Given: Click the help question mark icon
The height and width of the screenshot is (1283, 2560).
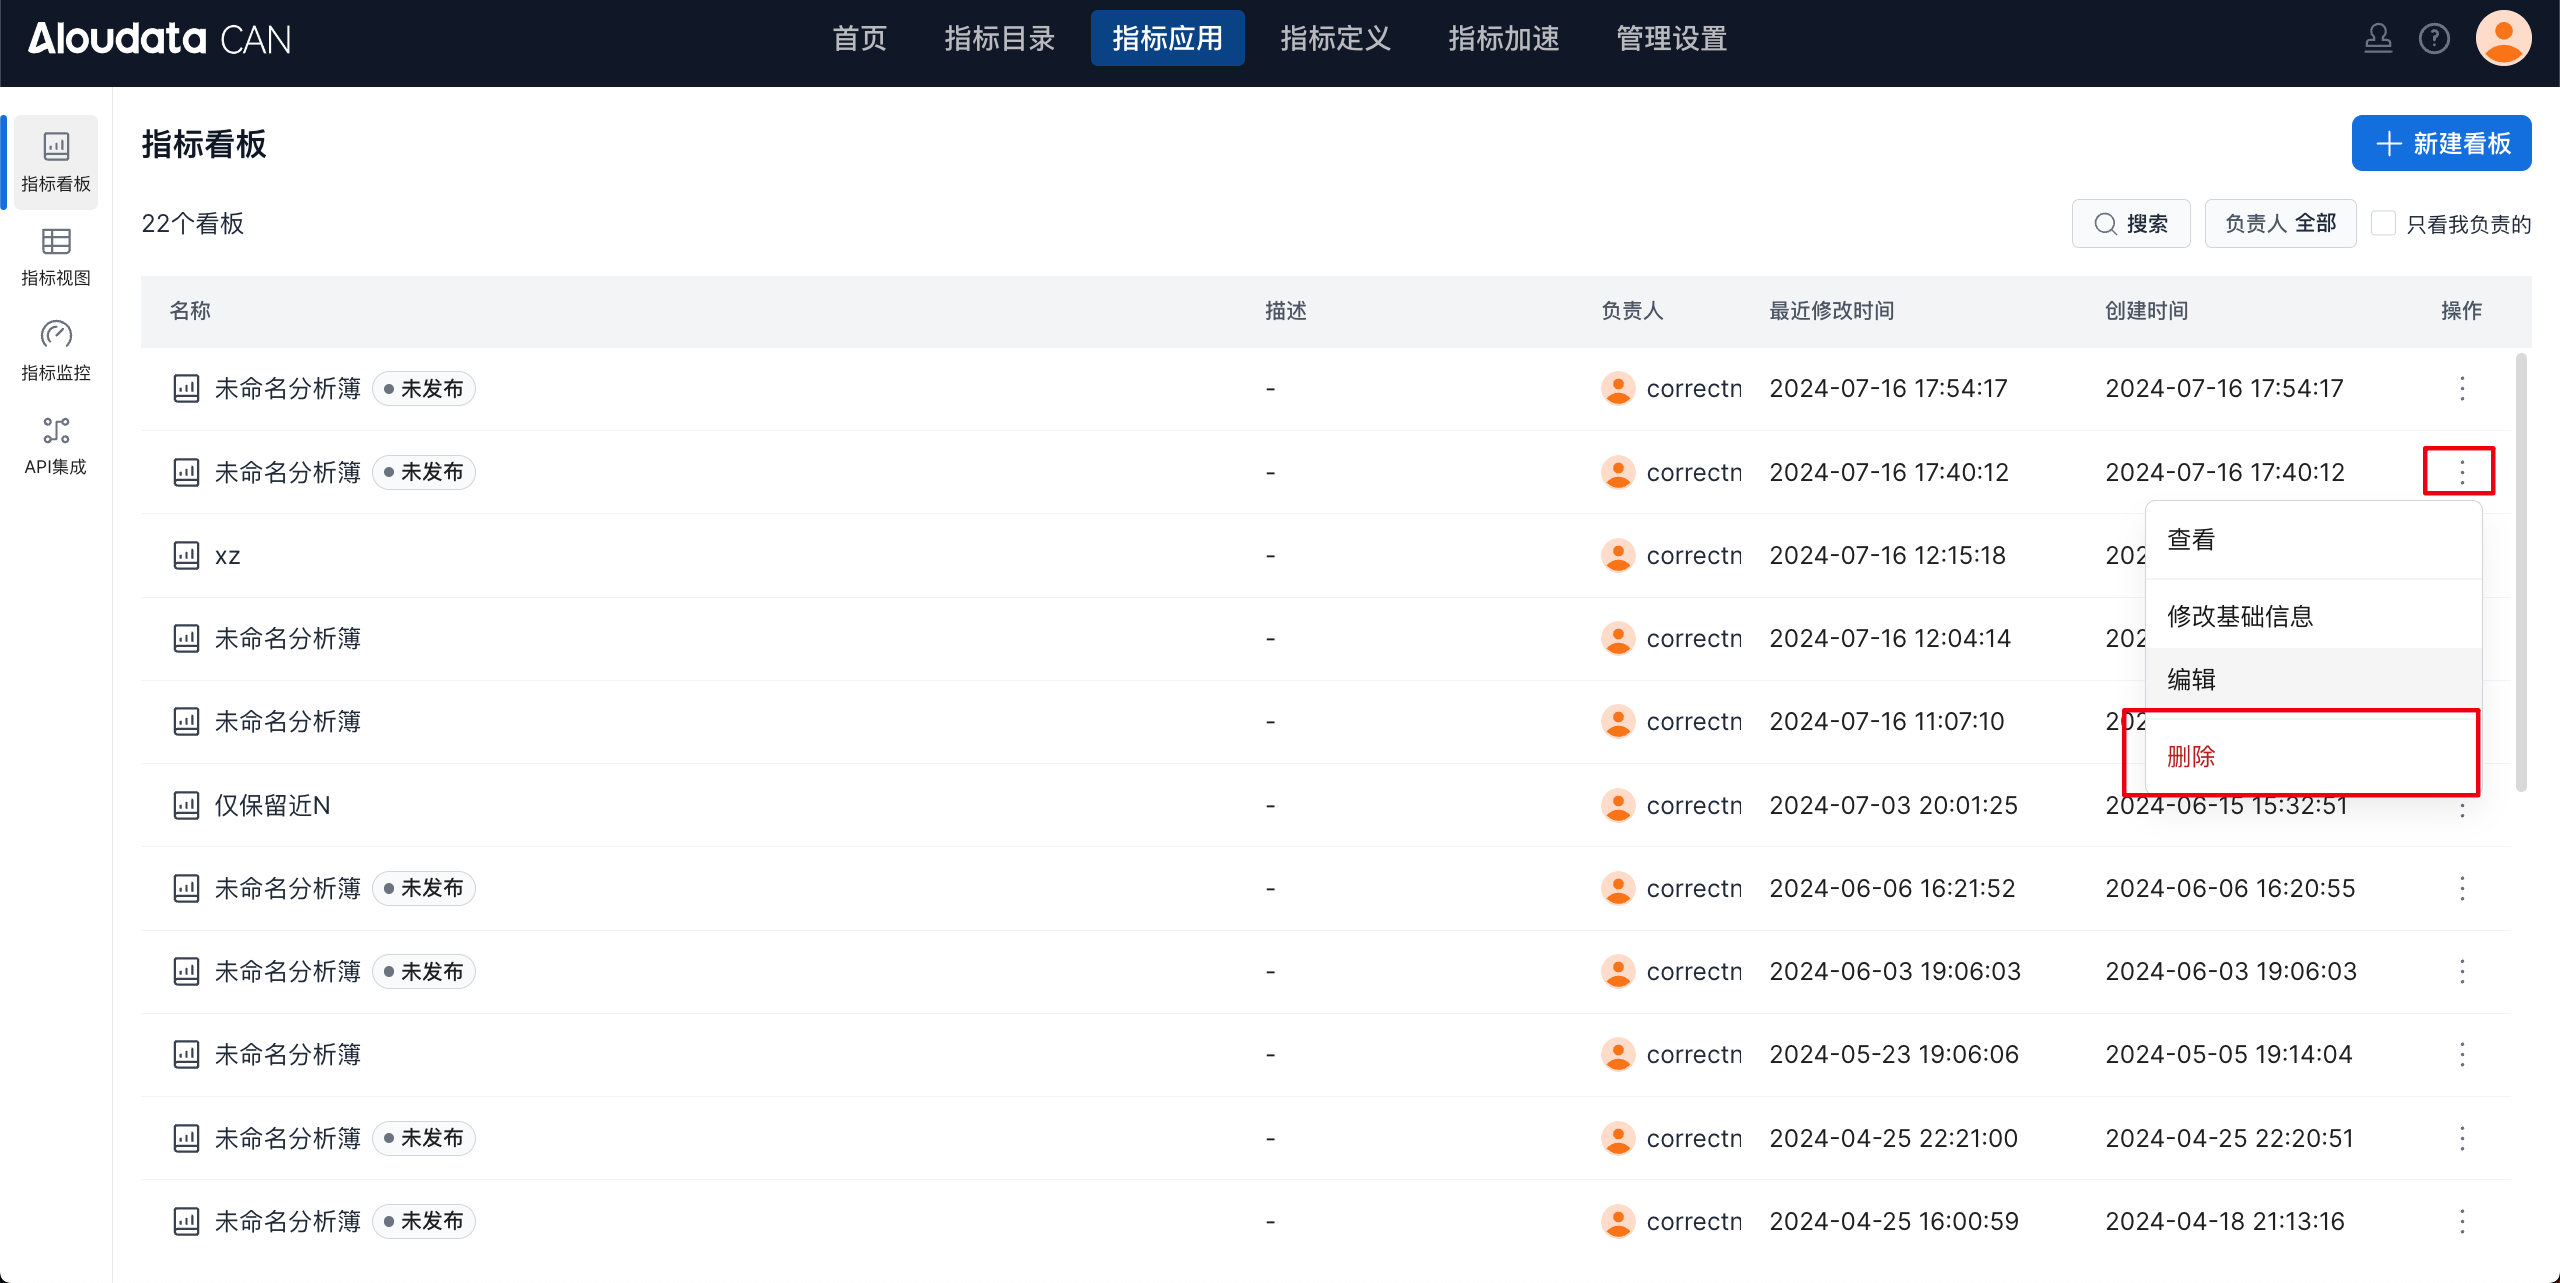Looking at the screenshot, I should 2434,39.
